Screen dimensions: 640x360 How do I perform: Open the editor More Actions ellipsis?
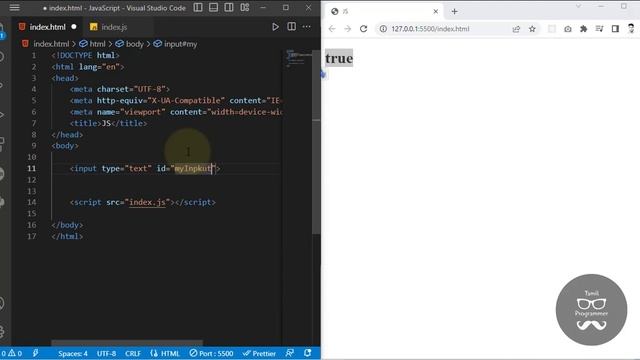click(307, 27)
